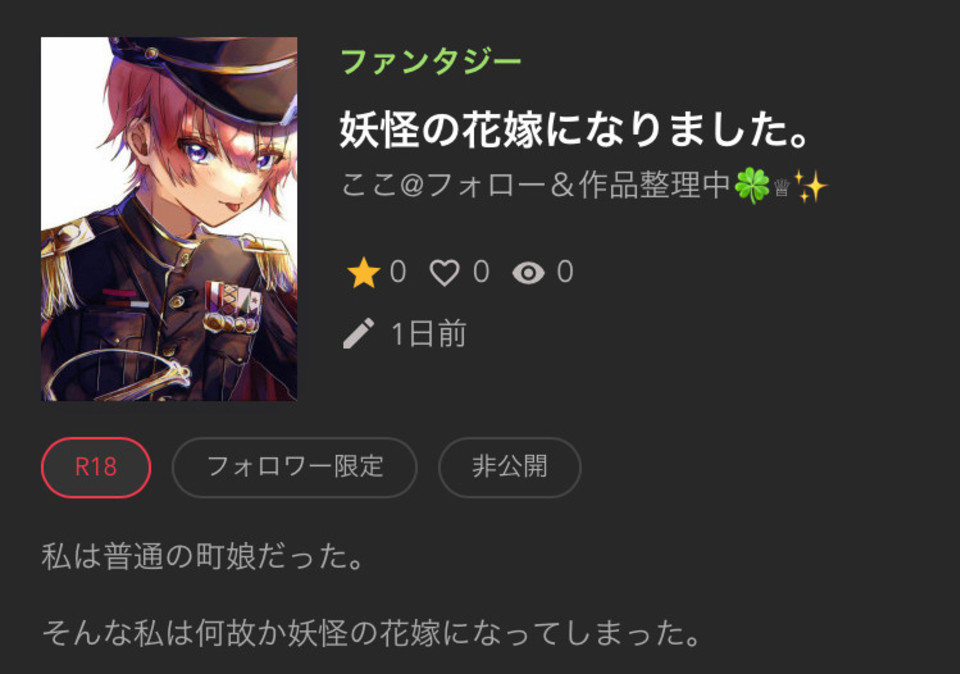
Task: Select the 非公開 tag
Action: coord(509,467)
